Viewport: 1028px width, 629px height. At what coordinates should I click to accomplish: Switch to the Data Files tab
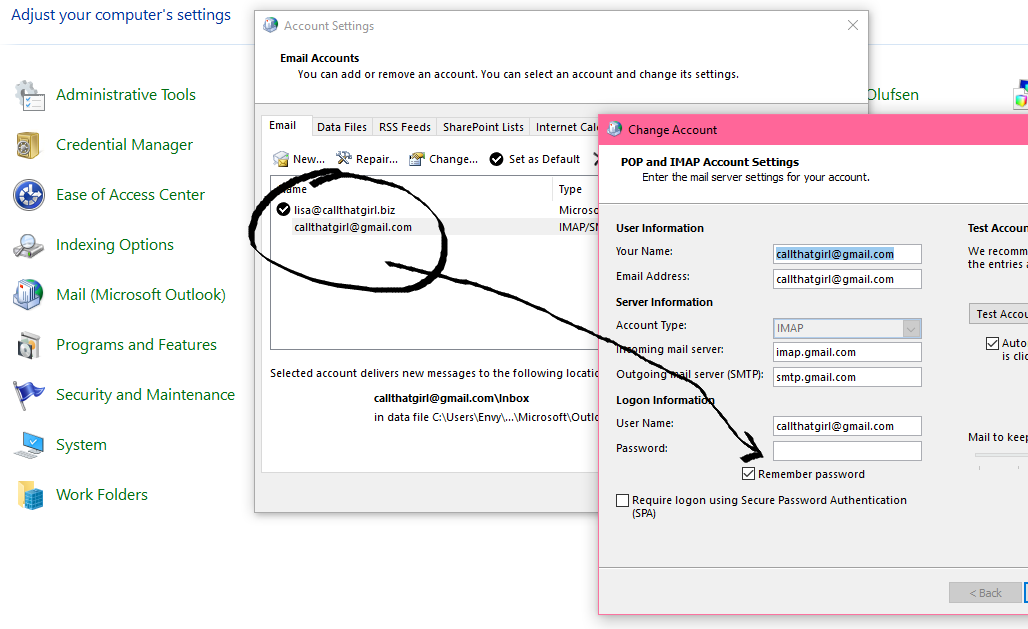[x=342, y=127]
